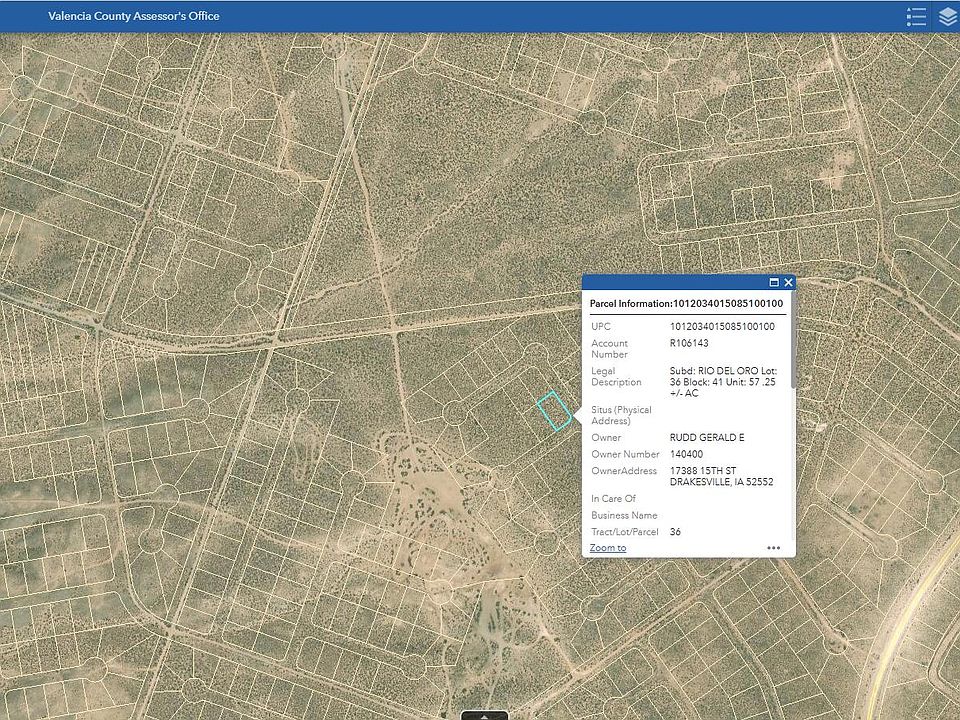960x720 pixels.
Task: Open the Layer List stack icon
Action: (948, 17)
